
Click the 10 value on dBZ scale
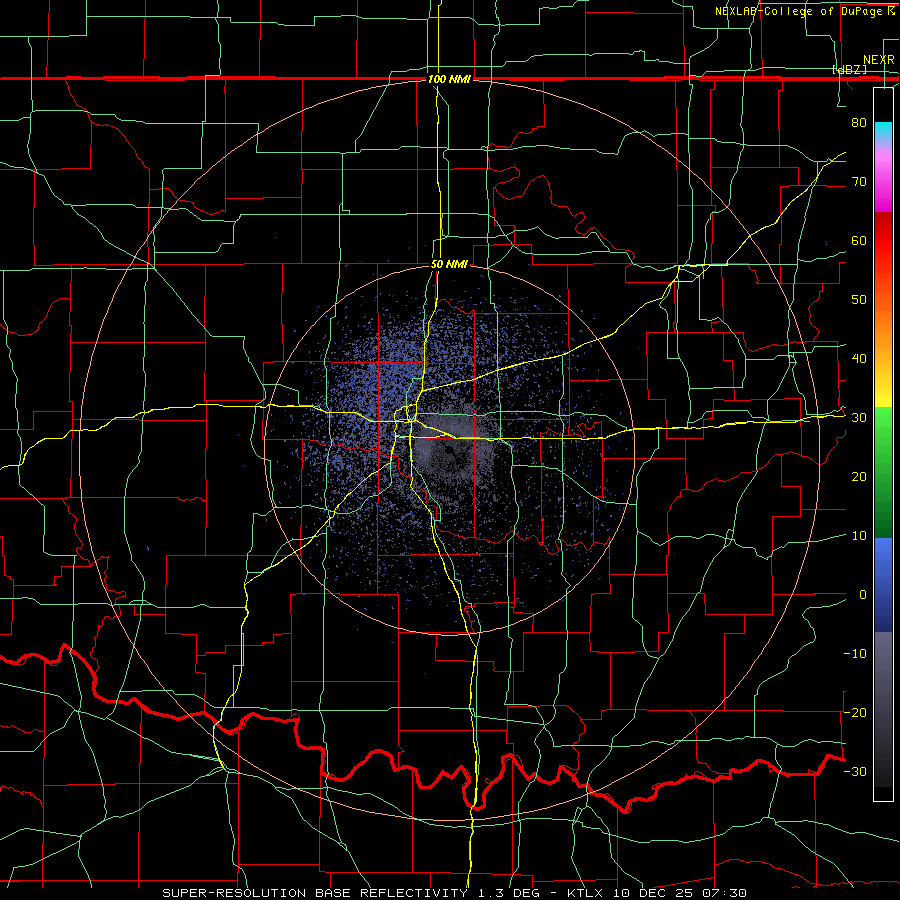pos(859,536)
